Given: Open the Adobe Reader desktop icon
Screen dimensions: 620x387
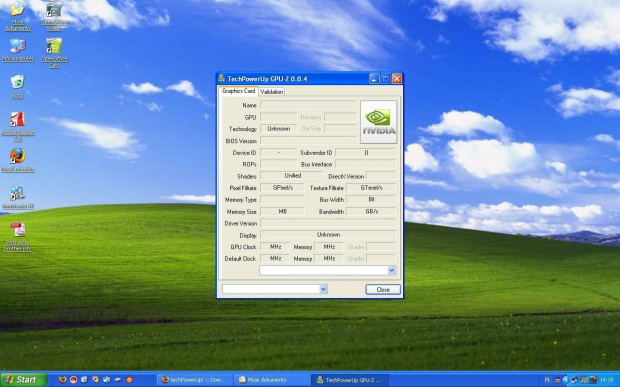Looking at the screenshot, I should (x=18, y=126).
